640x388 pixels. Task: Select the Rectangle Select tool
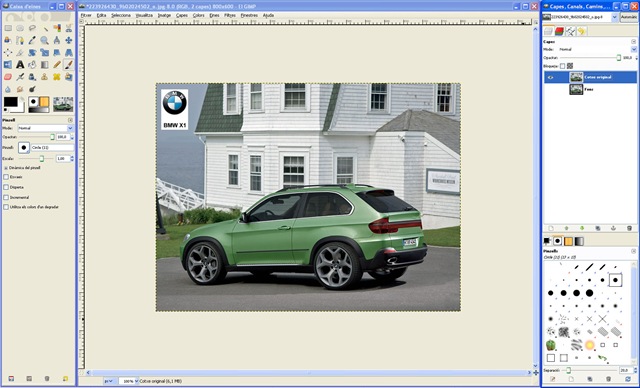click(x=8, y=28)
